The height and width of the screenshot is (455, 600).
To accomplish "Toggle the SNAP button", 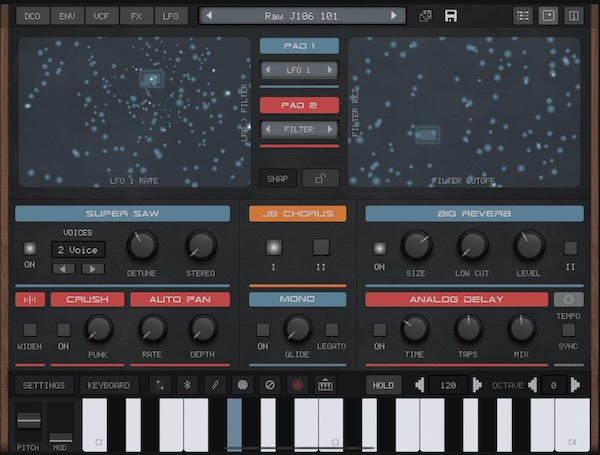I will click(x=278, y=178).
